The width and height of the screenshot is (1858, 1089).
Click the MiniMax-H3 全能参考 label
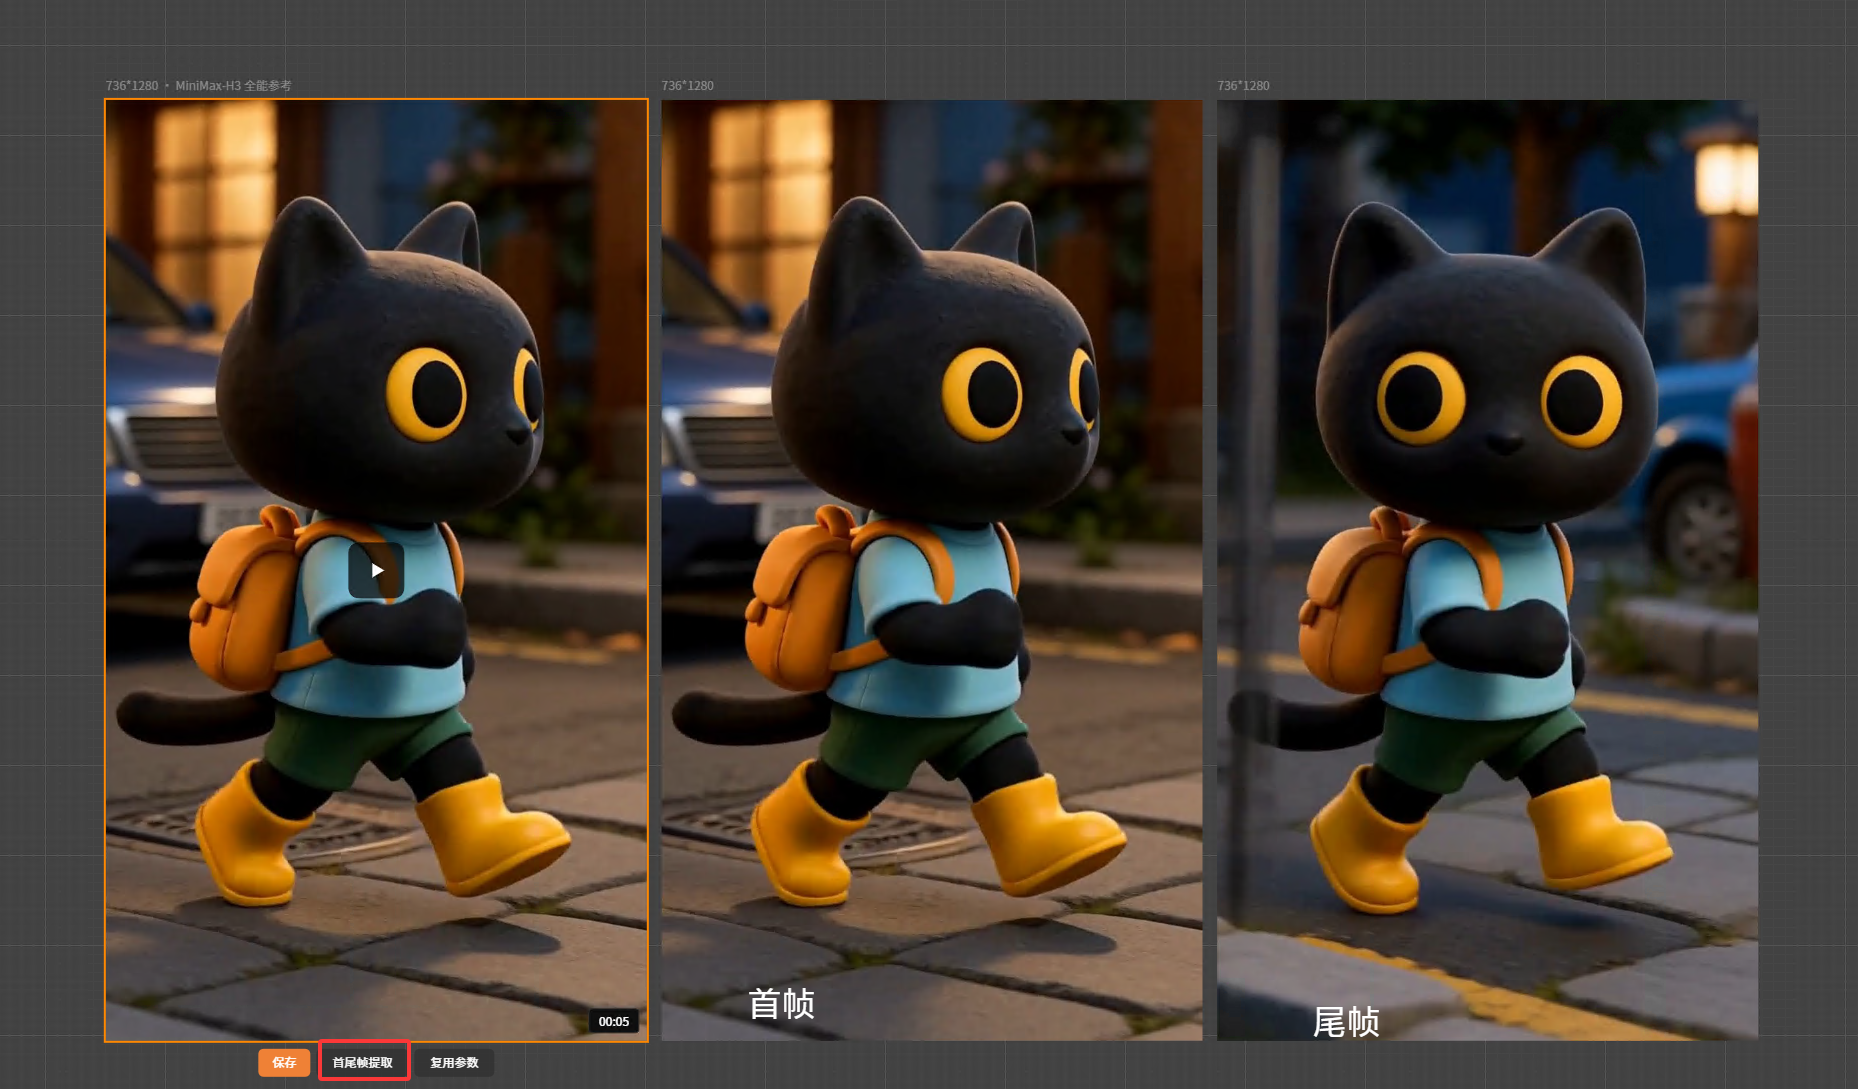tap(233, 86)
